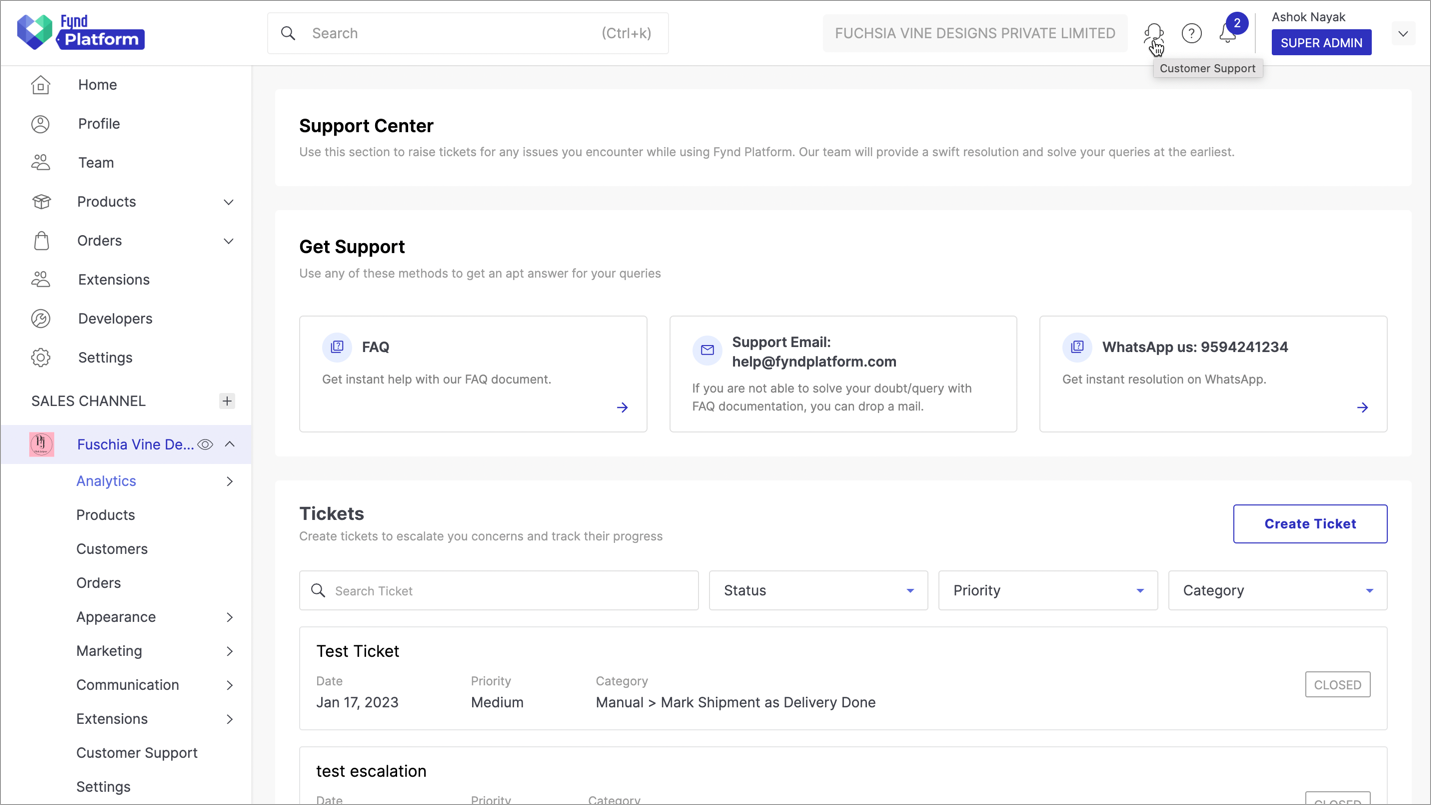
Task: Expand the Appearance submenu arrow
Action: point(230,617)
